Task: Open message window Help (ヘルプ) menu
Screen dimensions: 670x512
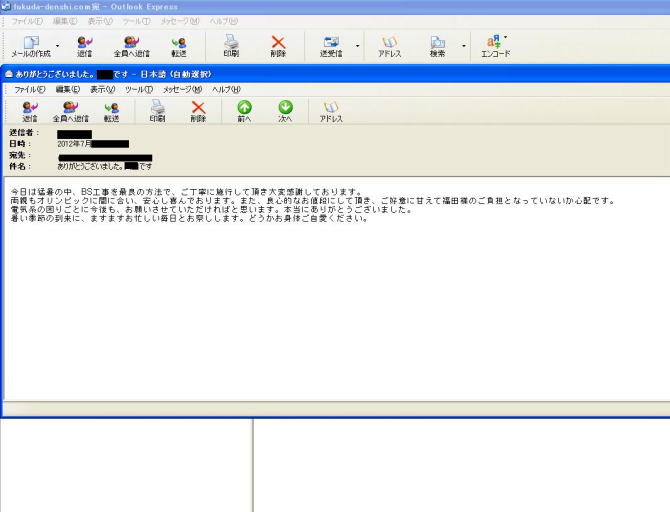Action: click(x=226, y=89)
